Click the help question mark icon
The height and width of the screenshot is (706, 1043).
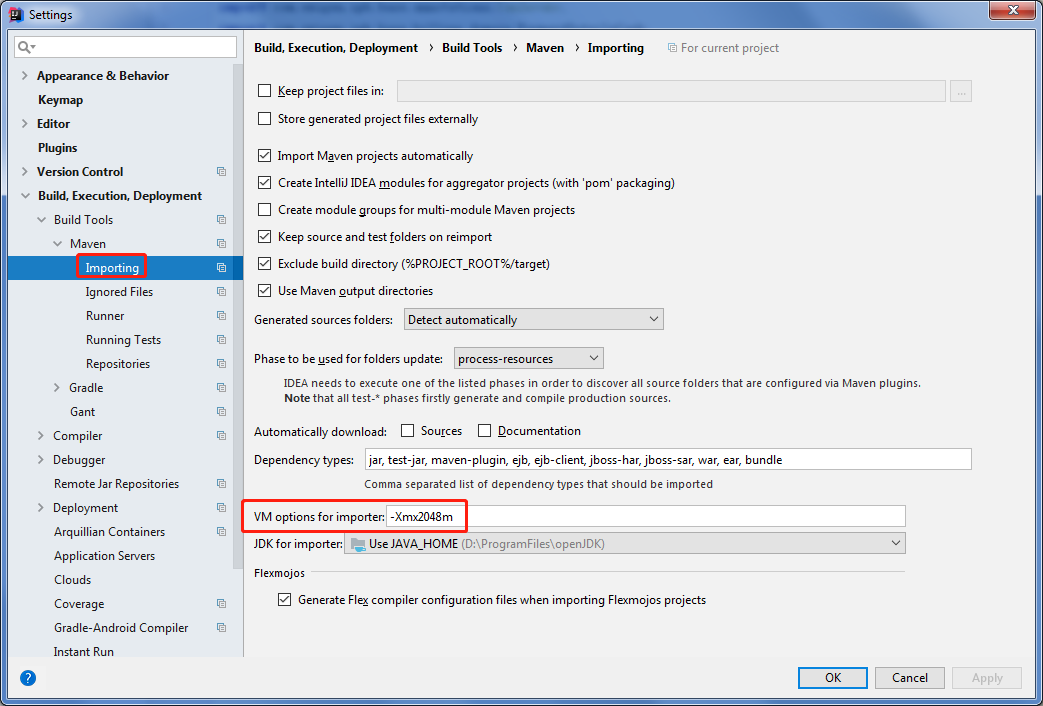point(28,678)
